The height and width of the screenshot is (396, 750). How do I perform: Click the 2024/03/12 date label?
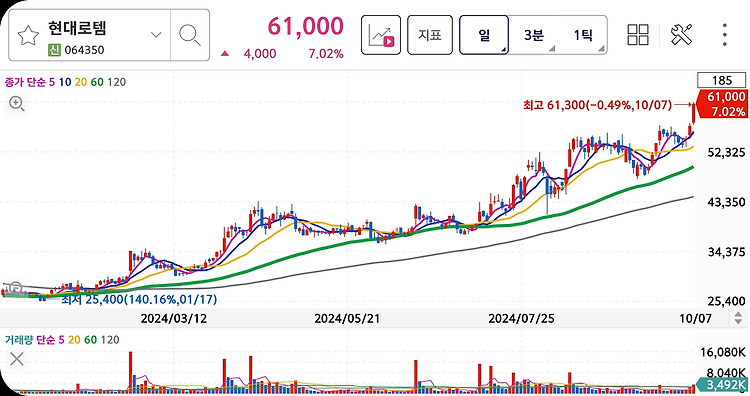(x=174, y=319)
